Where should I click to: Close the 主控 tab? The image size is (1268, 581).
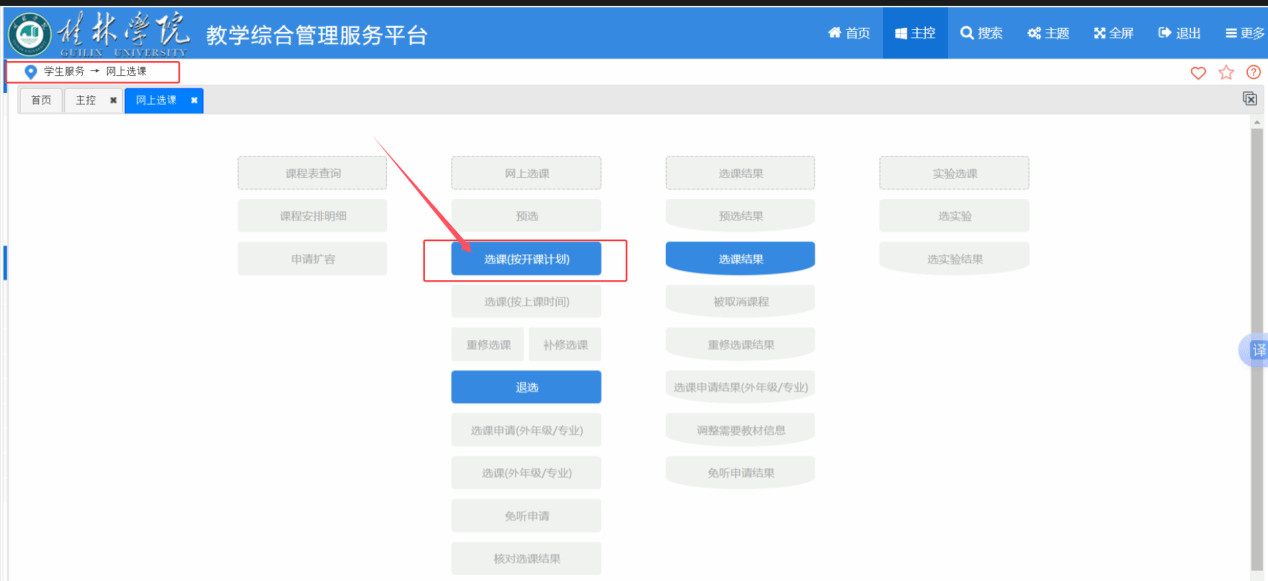(x=113, y=100)
